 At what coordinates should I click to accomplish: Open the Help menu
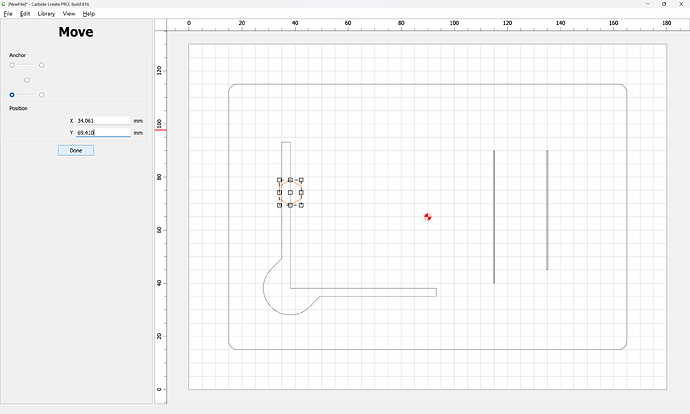click(89, 14)
